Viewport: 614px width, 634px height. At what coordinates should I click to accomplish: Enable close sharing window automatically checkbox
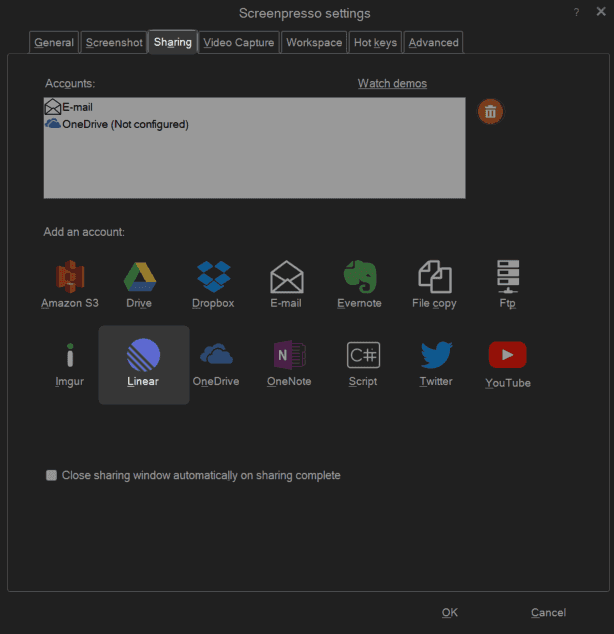coord(51,476)
